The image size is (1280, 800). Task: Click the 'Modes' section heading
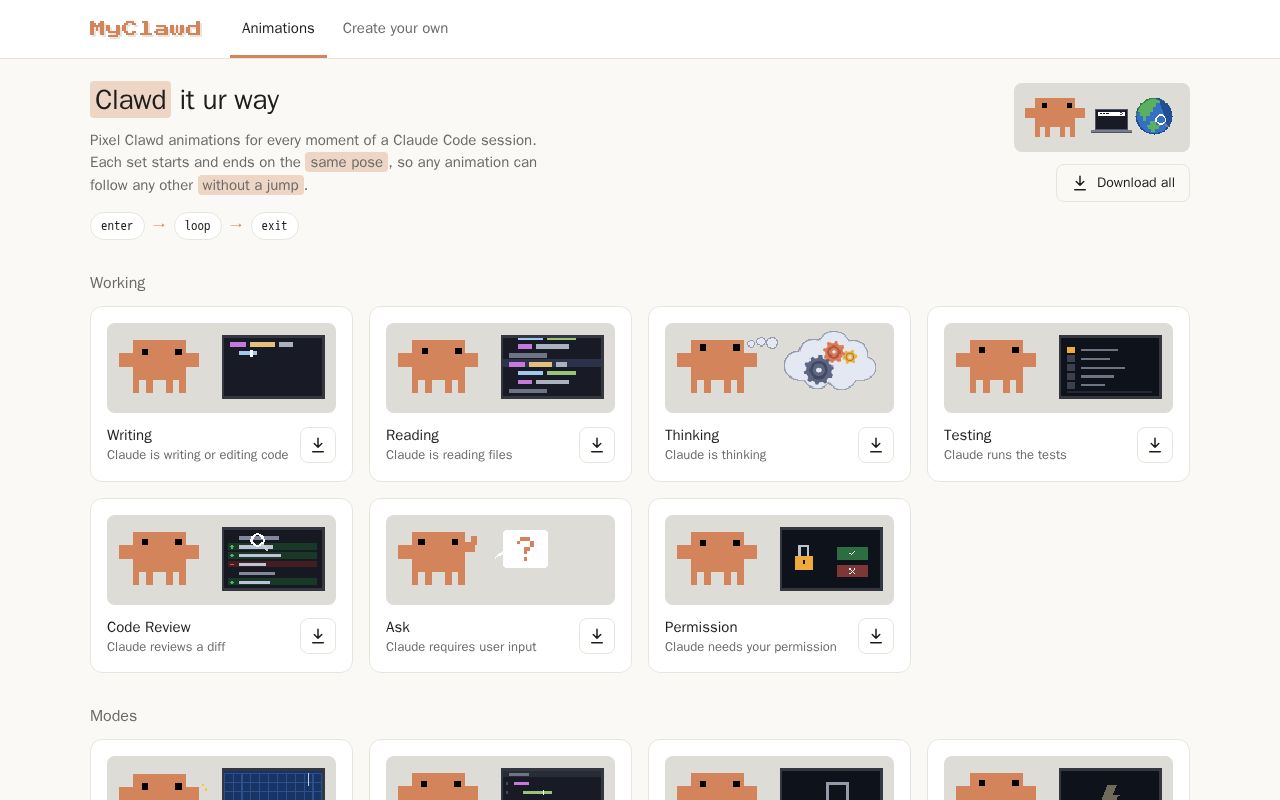pyautogui.click(x=113, y=716)
